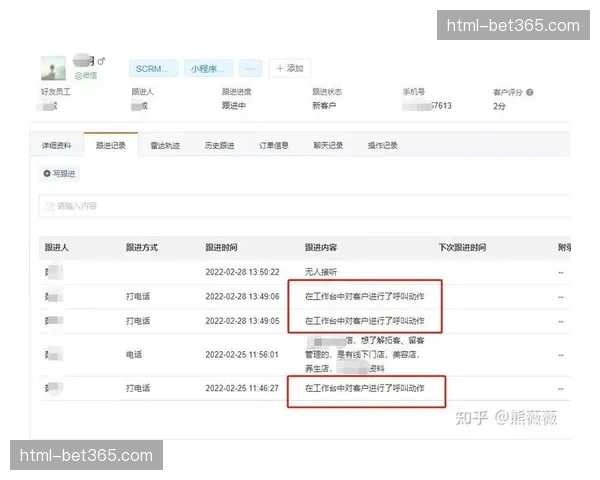Click the 写跟进 button
The image size is (600, 480).
(59, 174)
